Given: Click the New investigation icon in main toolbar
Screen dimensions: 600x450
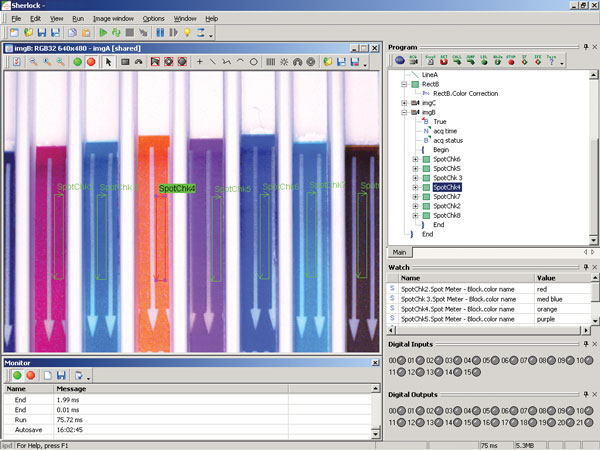Looking at the screenshot, I should [14, 33].
